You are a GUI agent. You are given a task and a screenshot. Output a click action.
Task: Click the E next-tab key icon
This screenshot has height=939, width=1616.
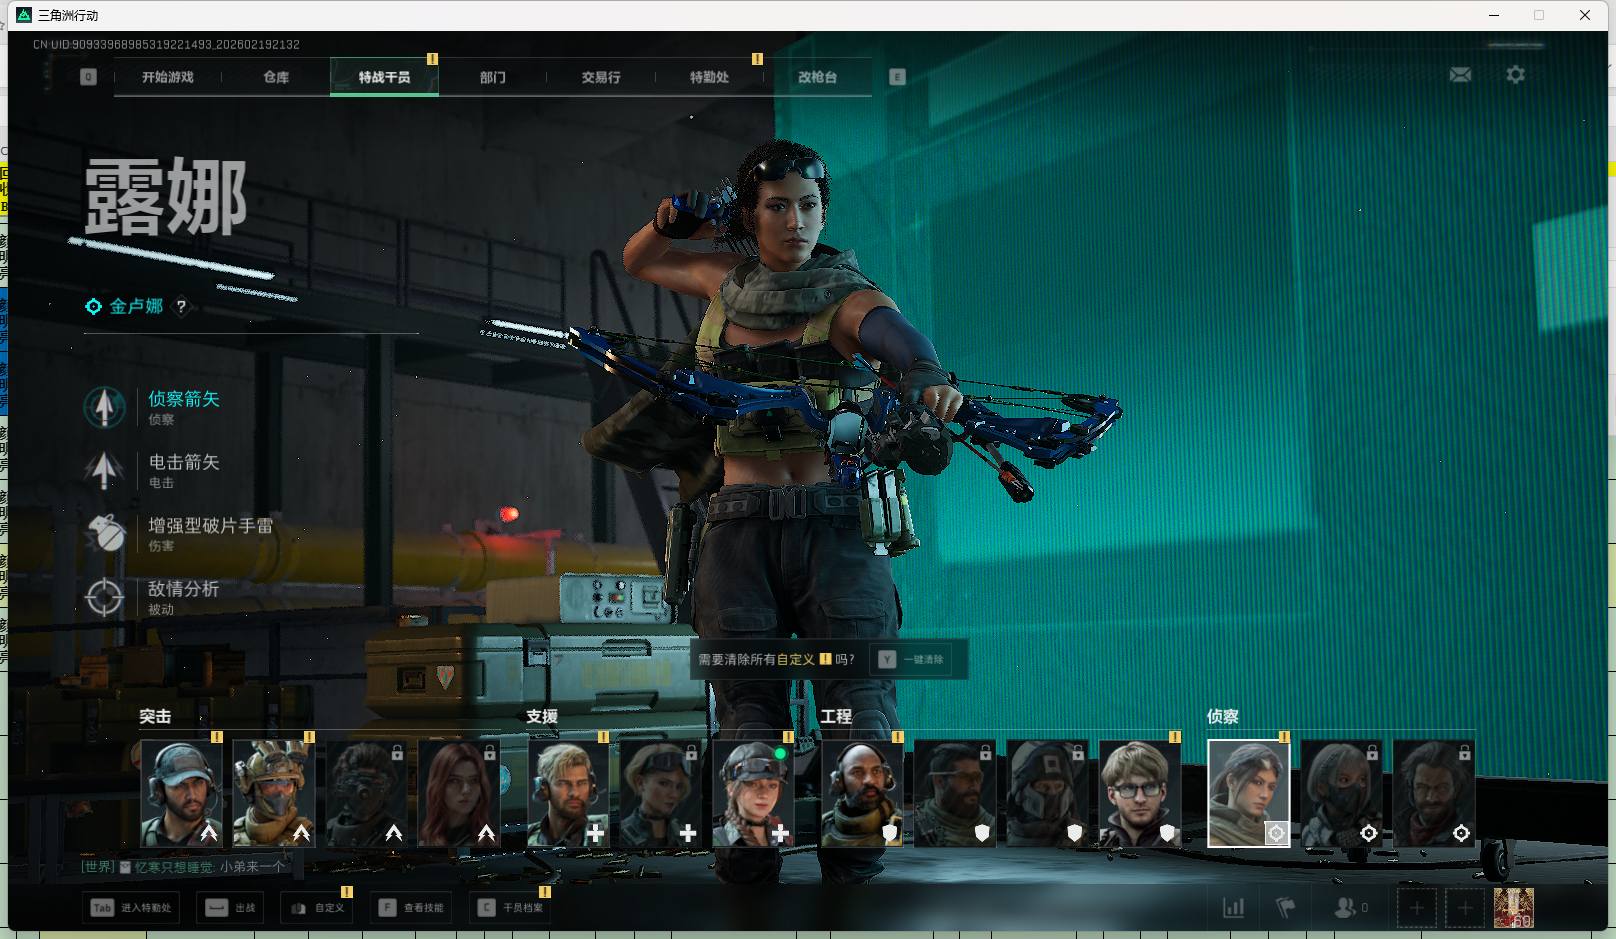pyautogui.click(x=897, y=77)
